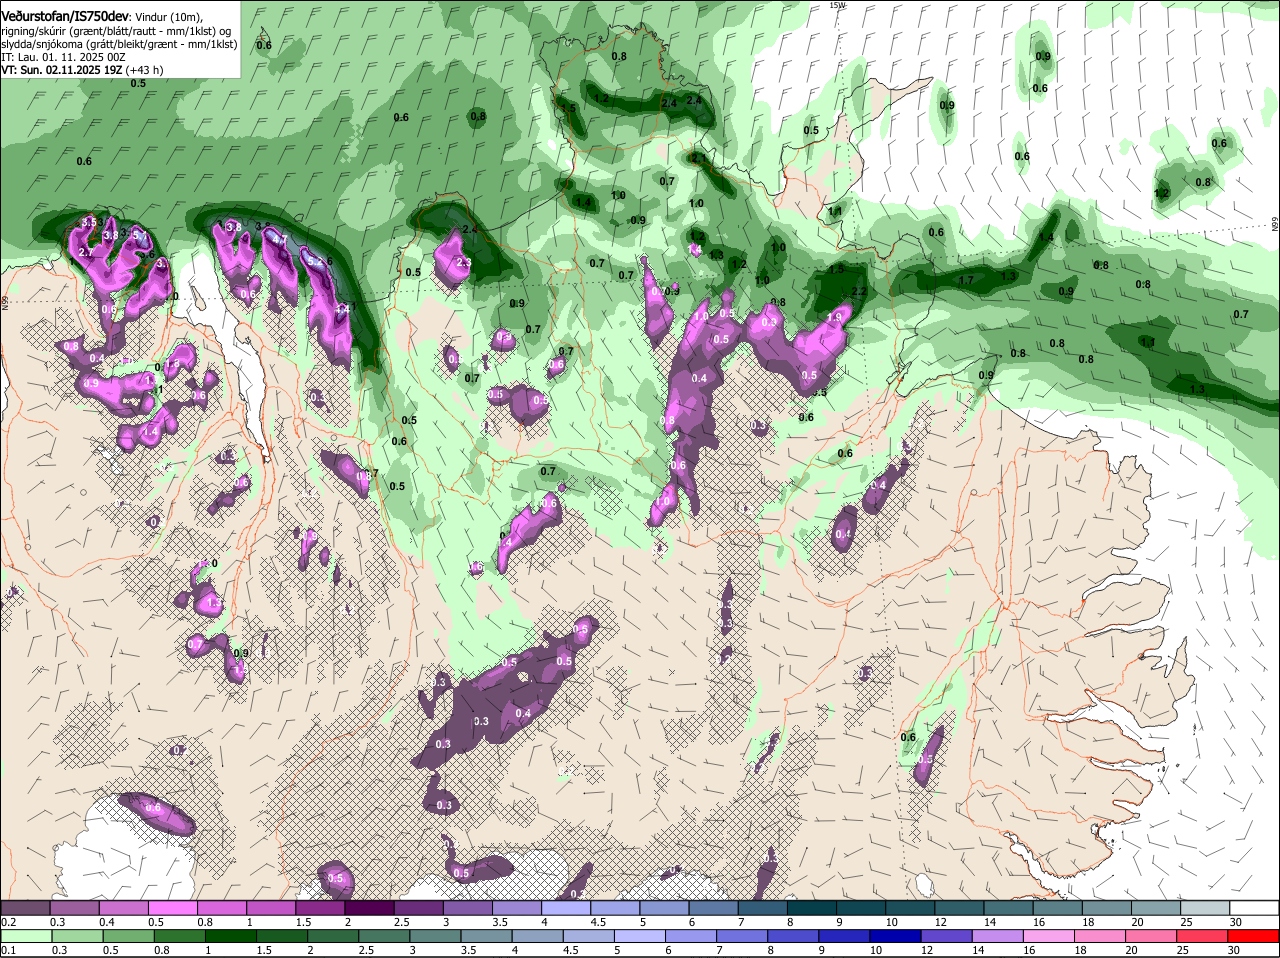Click the '4.7' snowfall value on the map
The width and height of the screenshot is (1280, 958).
280,240
